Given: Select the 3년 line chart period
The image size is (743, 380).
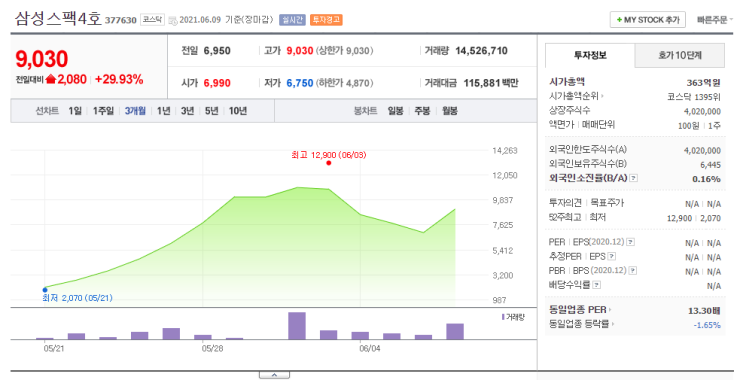Looking at the screenshot, I should (188, 111).
